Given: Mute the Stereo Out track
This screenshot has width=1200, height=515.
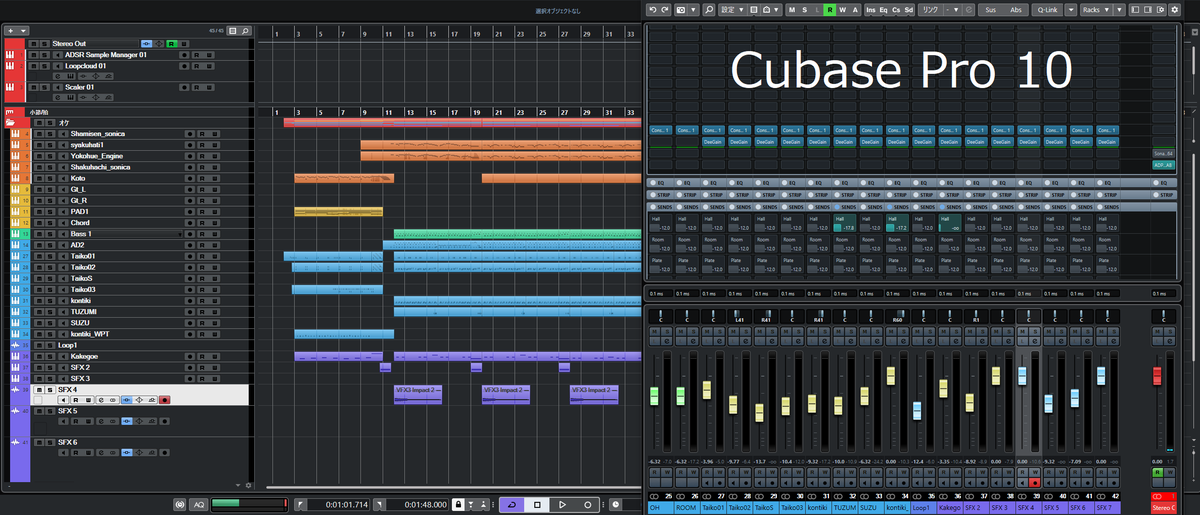Looking at the screenshot, I should click(32, 44).
